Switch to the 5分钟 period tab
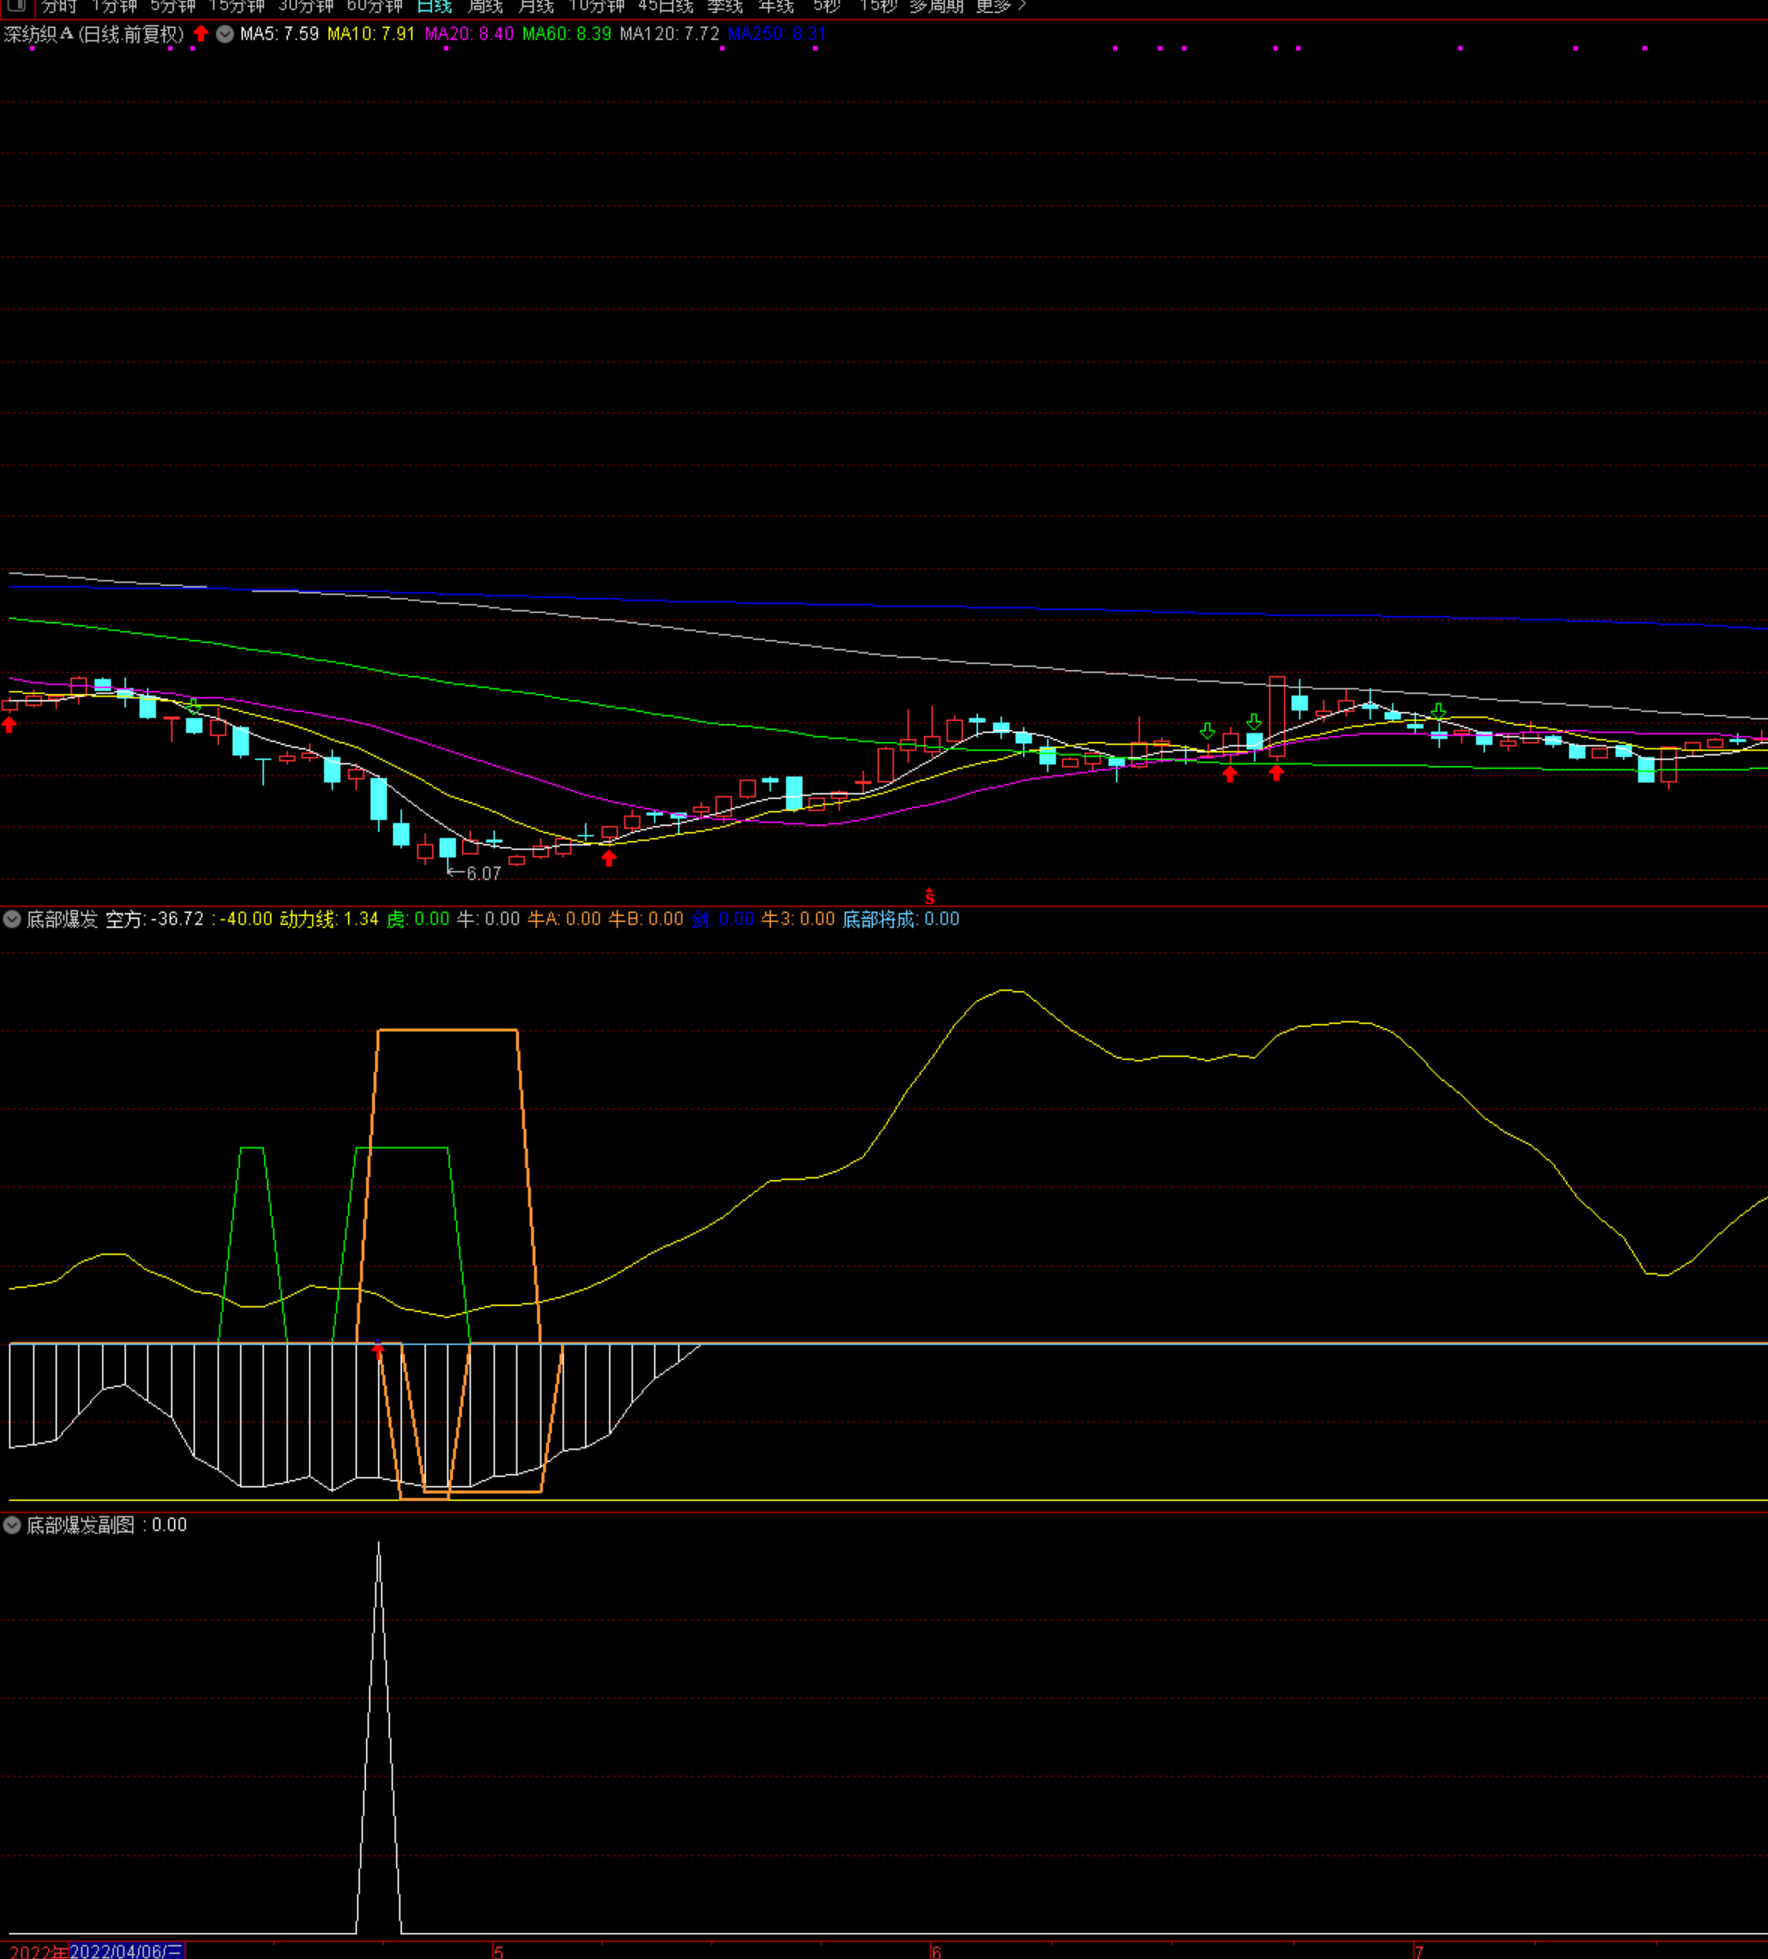 point(173,6)
